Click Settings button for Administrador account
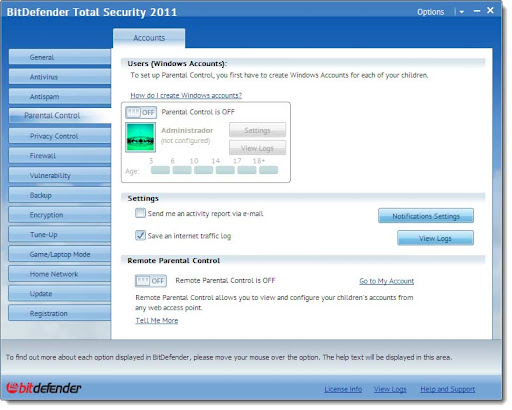Viewport: 512px width, 410px height. click(257, 130)
